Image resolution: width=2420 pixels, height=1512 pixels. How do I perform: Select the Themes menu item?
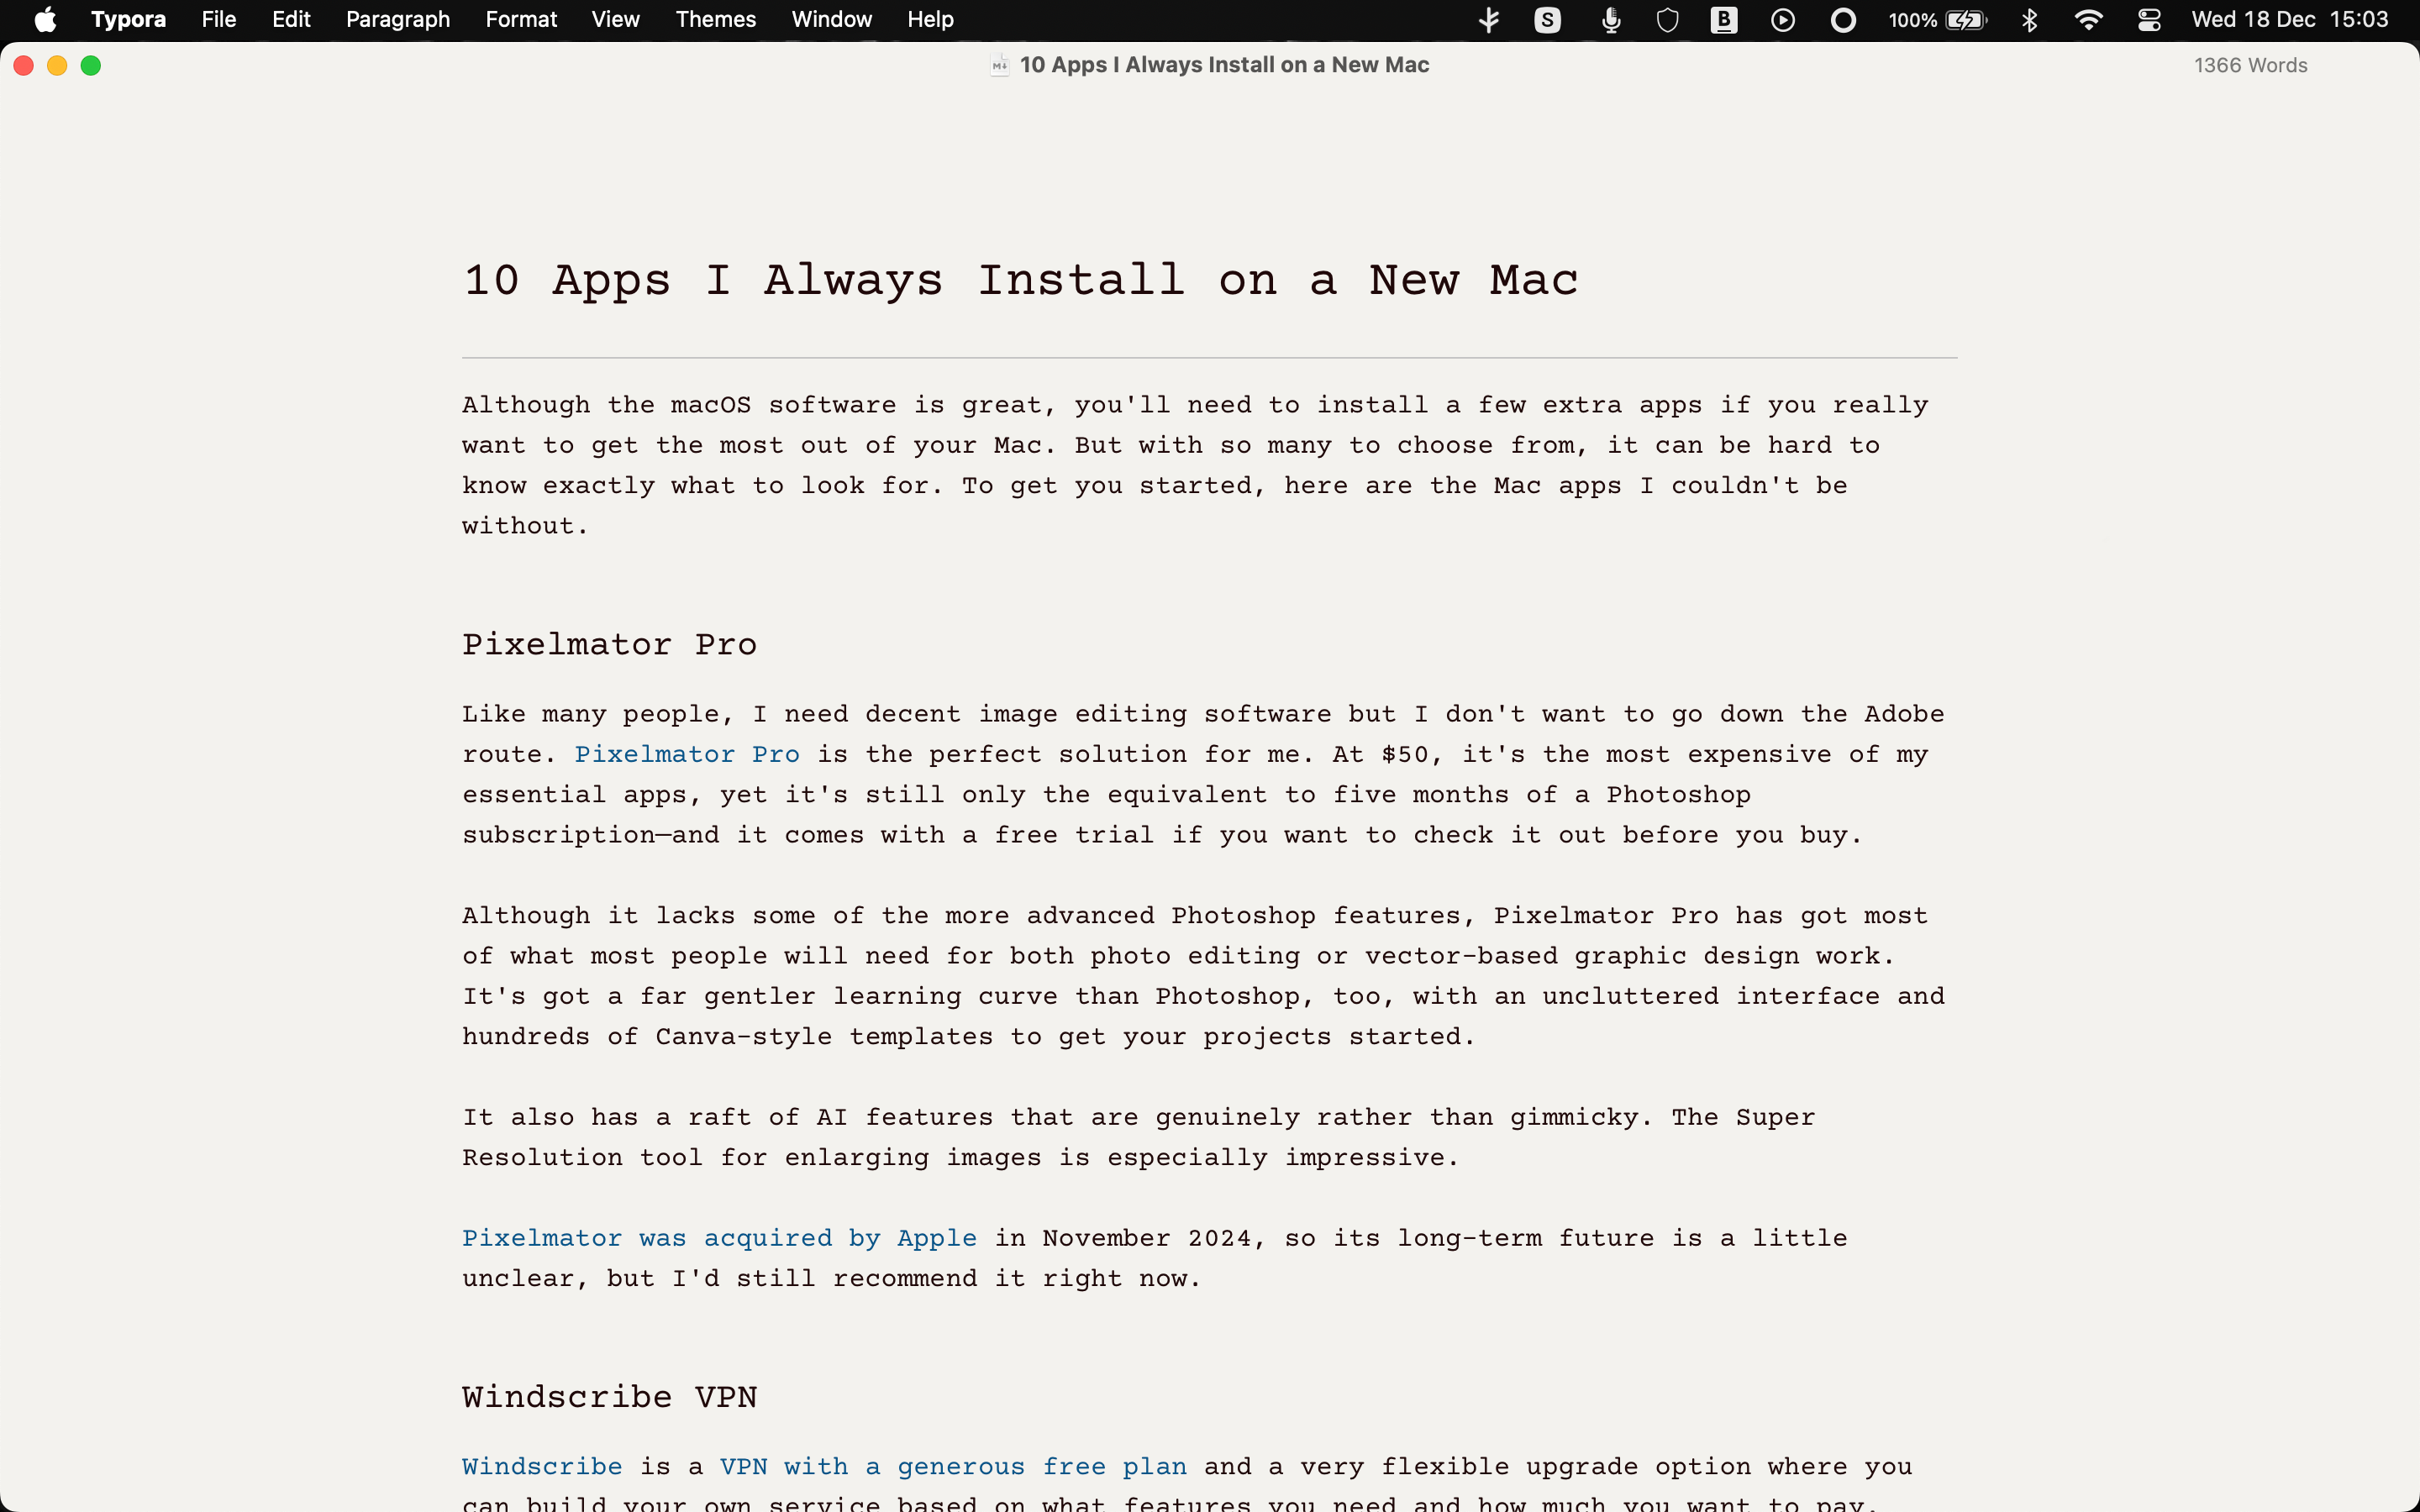716,19
